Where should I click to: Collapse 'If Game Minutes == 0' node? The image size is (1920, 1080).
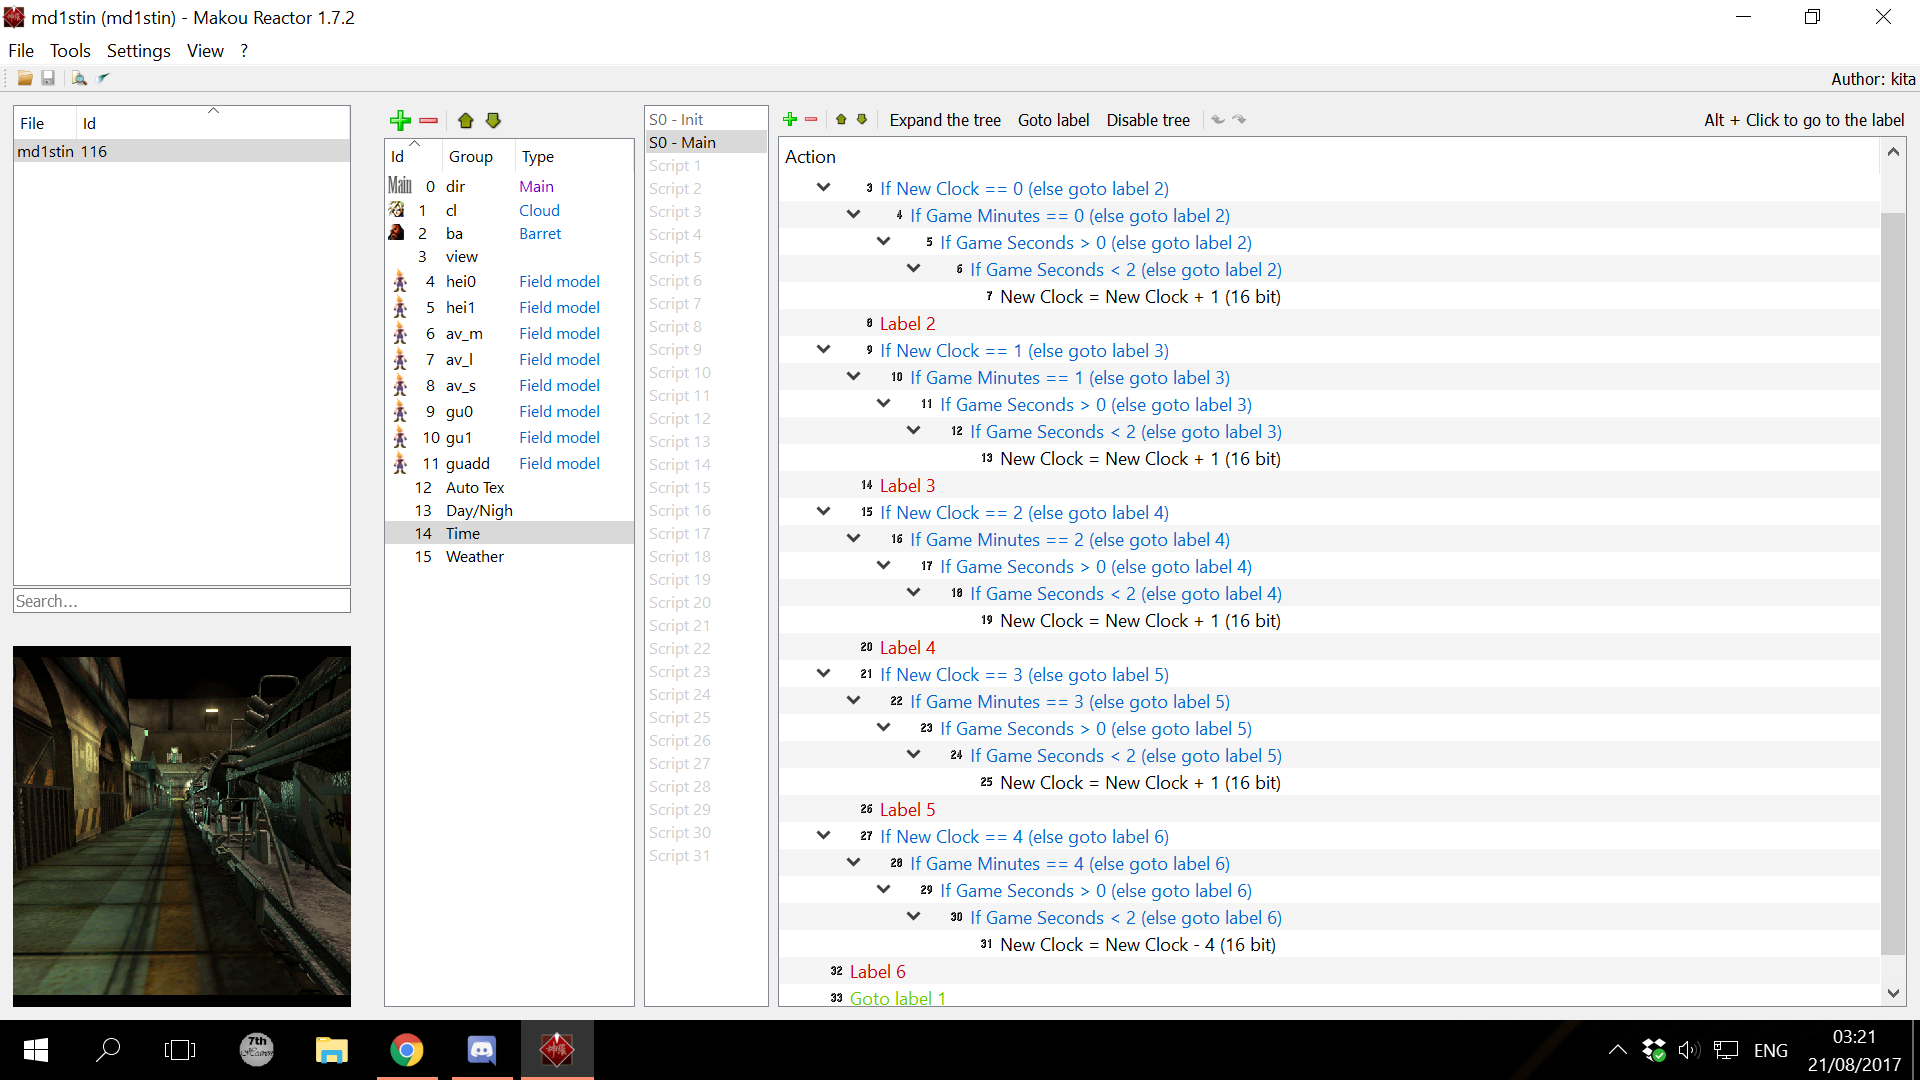tap(854, 215)
